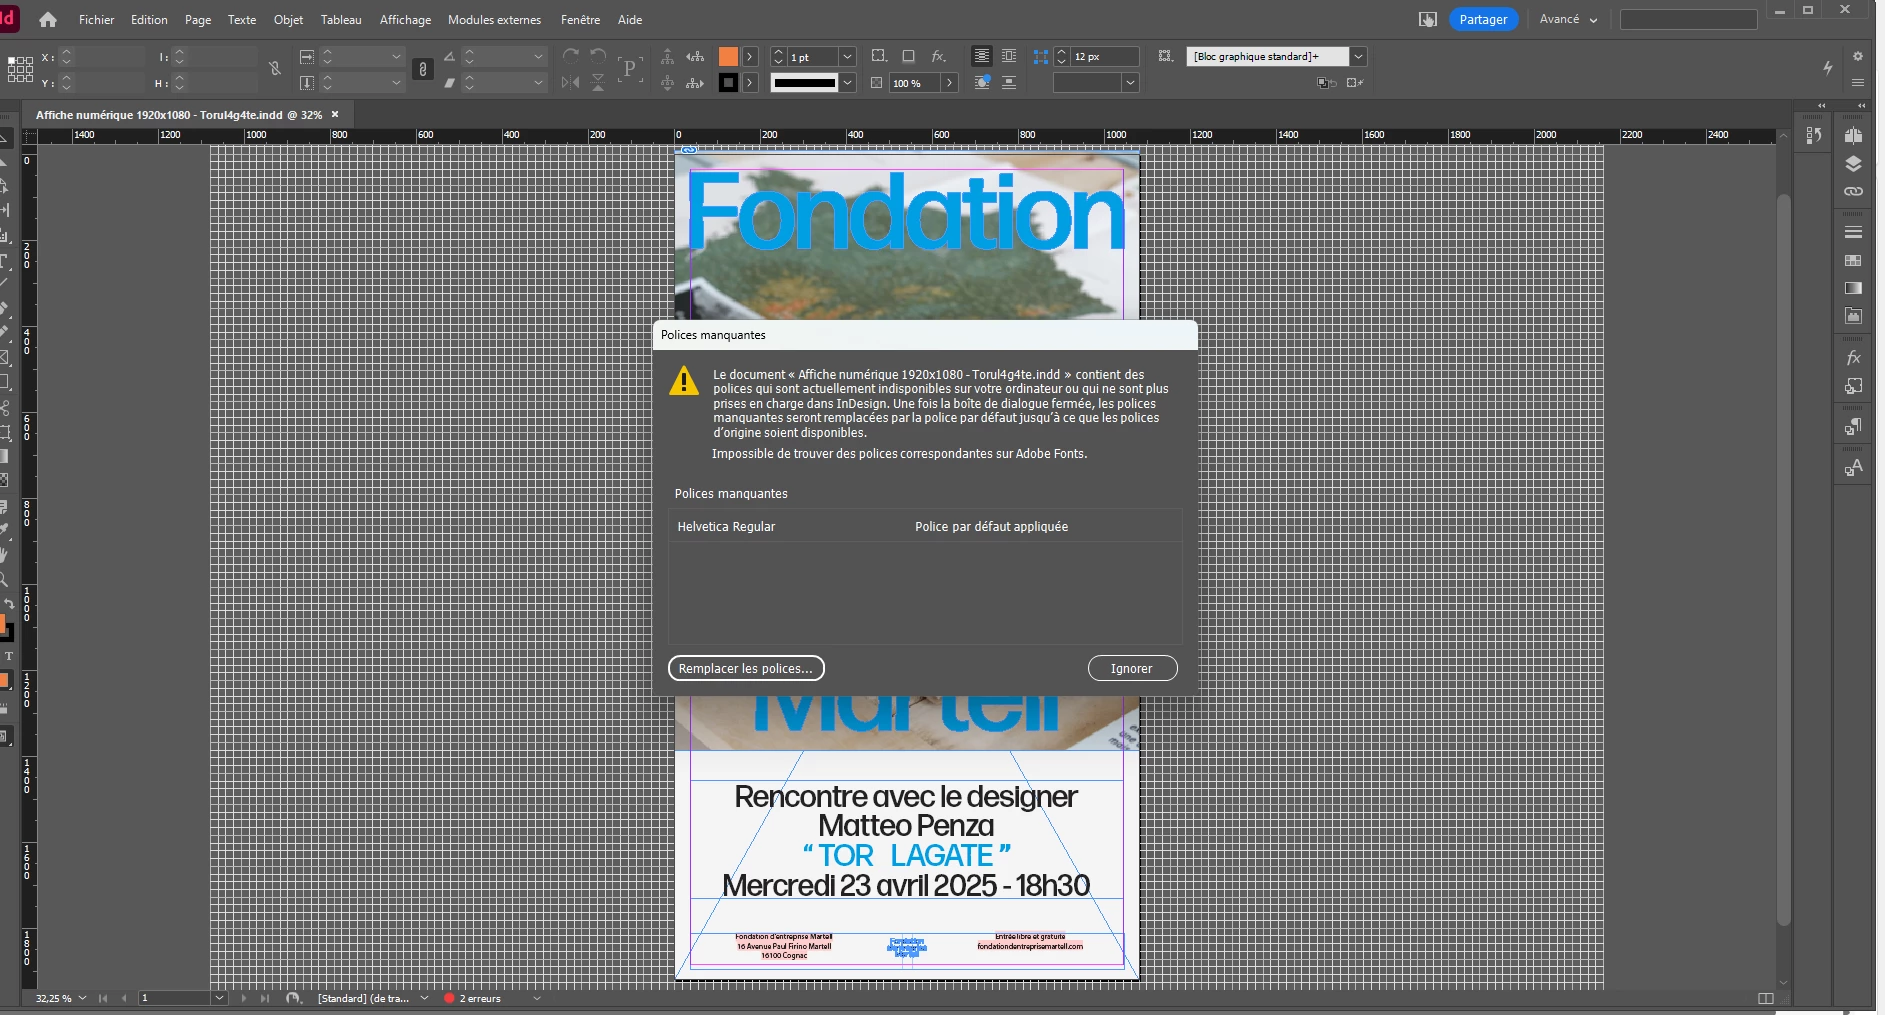Click the orange fill color swatch
Screen dimensions: 1885x1015
[728, 57]
